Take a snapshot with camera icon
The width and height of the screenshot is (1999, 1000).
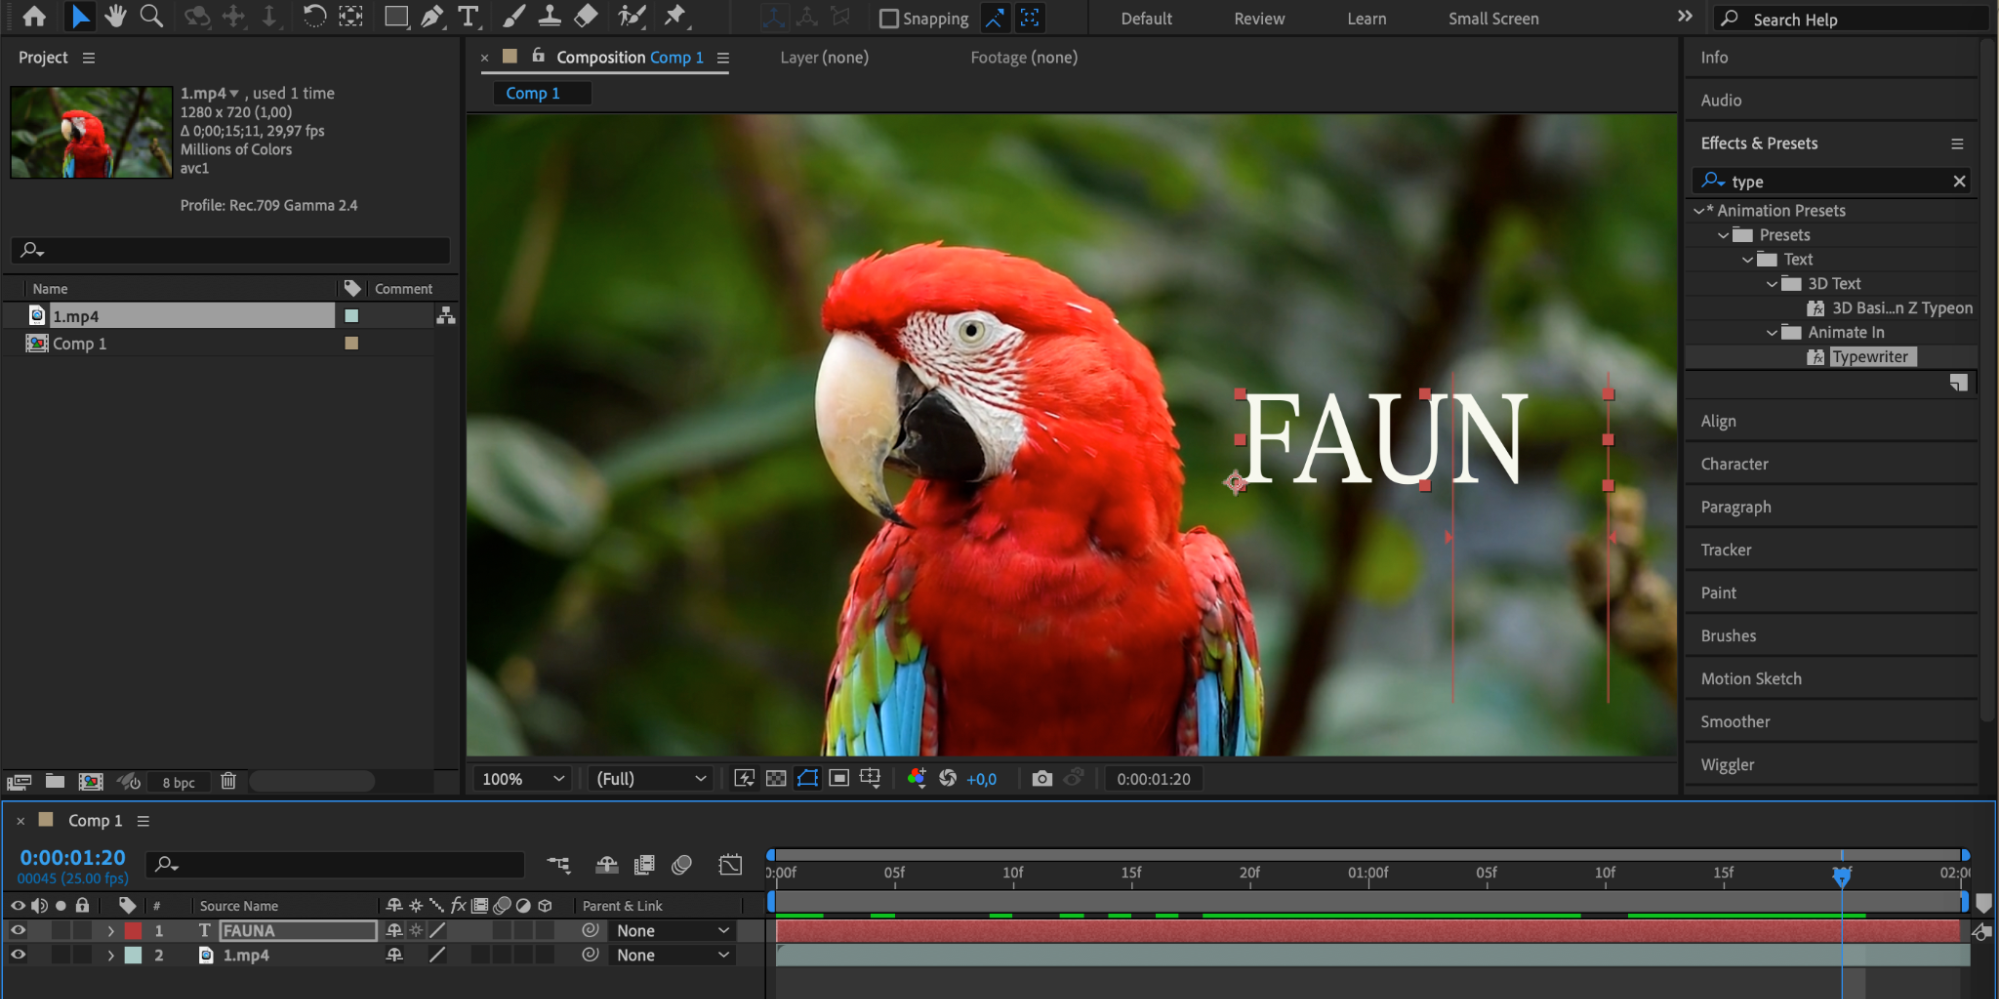(1042, 778)
